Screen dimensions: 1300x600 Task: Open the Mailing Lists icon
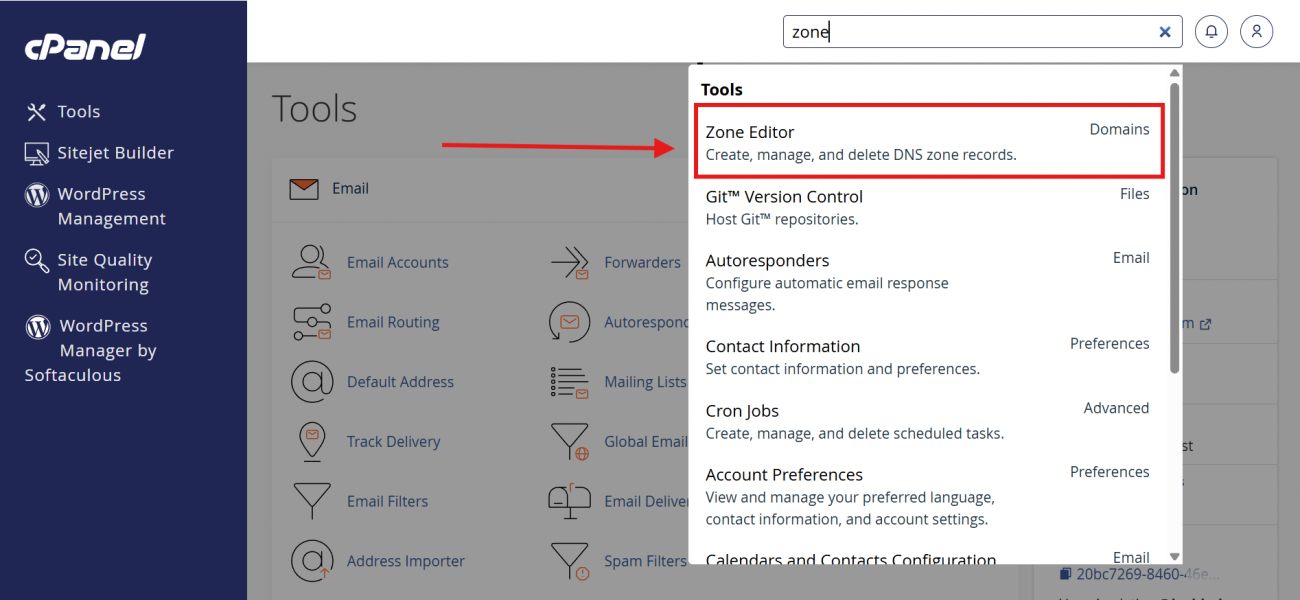[569, 382]
